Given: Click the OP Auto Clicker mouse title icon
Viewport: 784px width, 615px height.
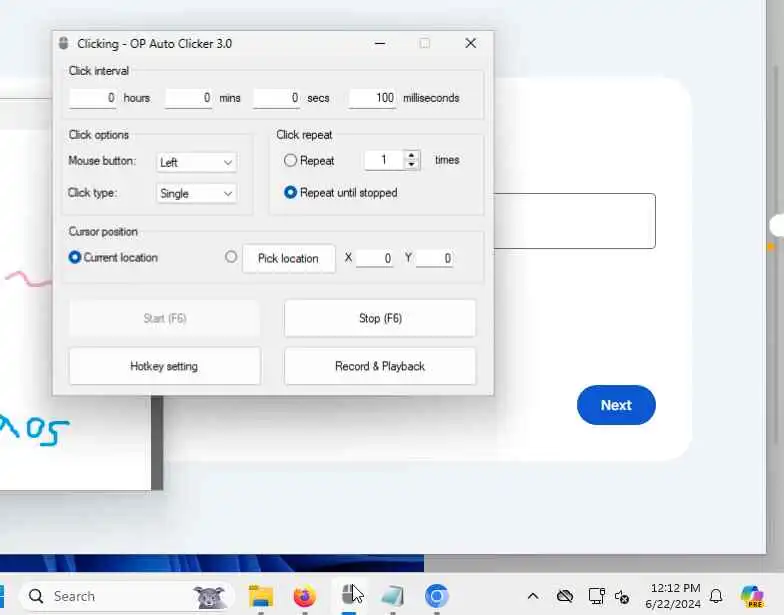Looking at the screenshot, I should pos(64,44).
